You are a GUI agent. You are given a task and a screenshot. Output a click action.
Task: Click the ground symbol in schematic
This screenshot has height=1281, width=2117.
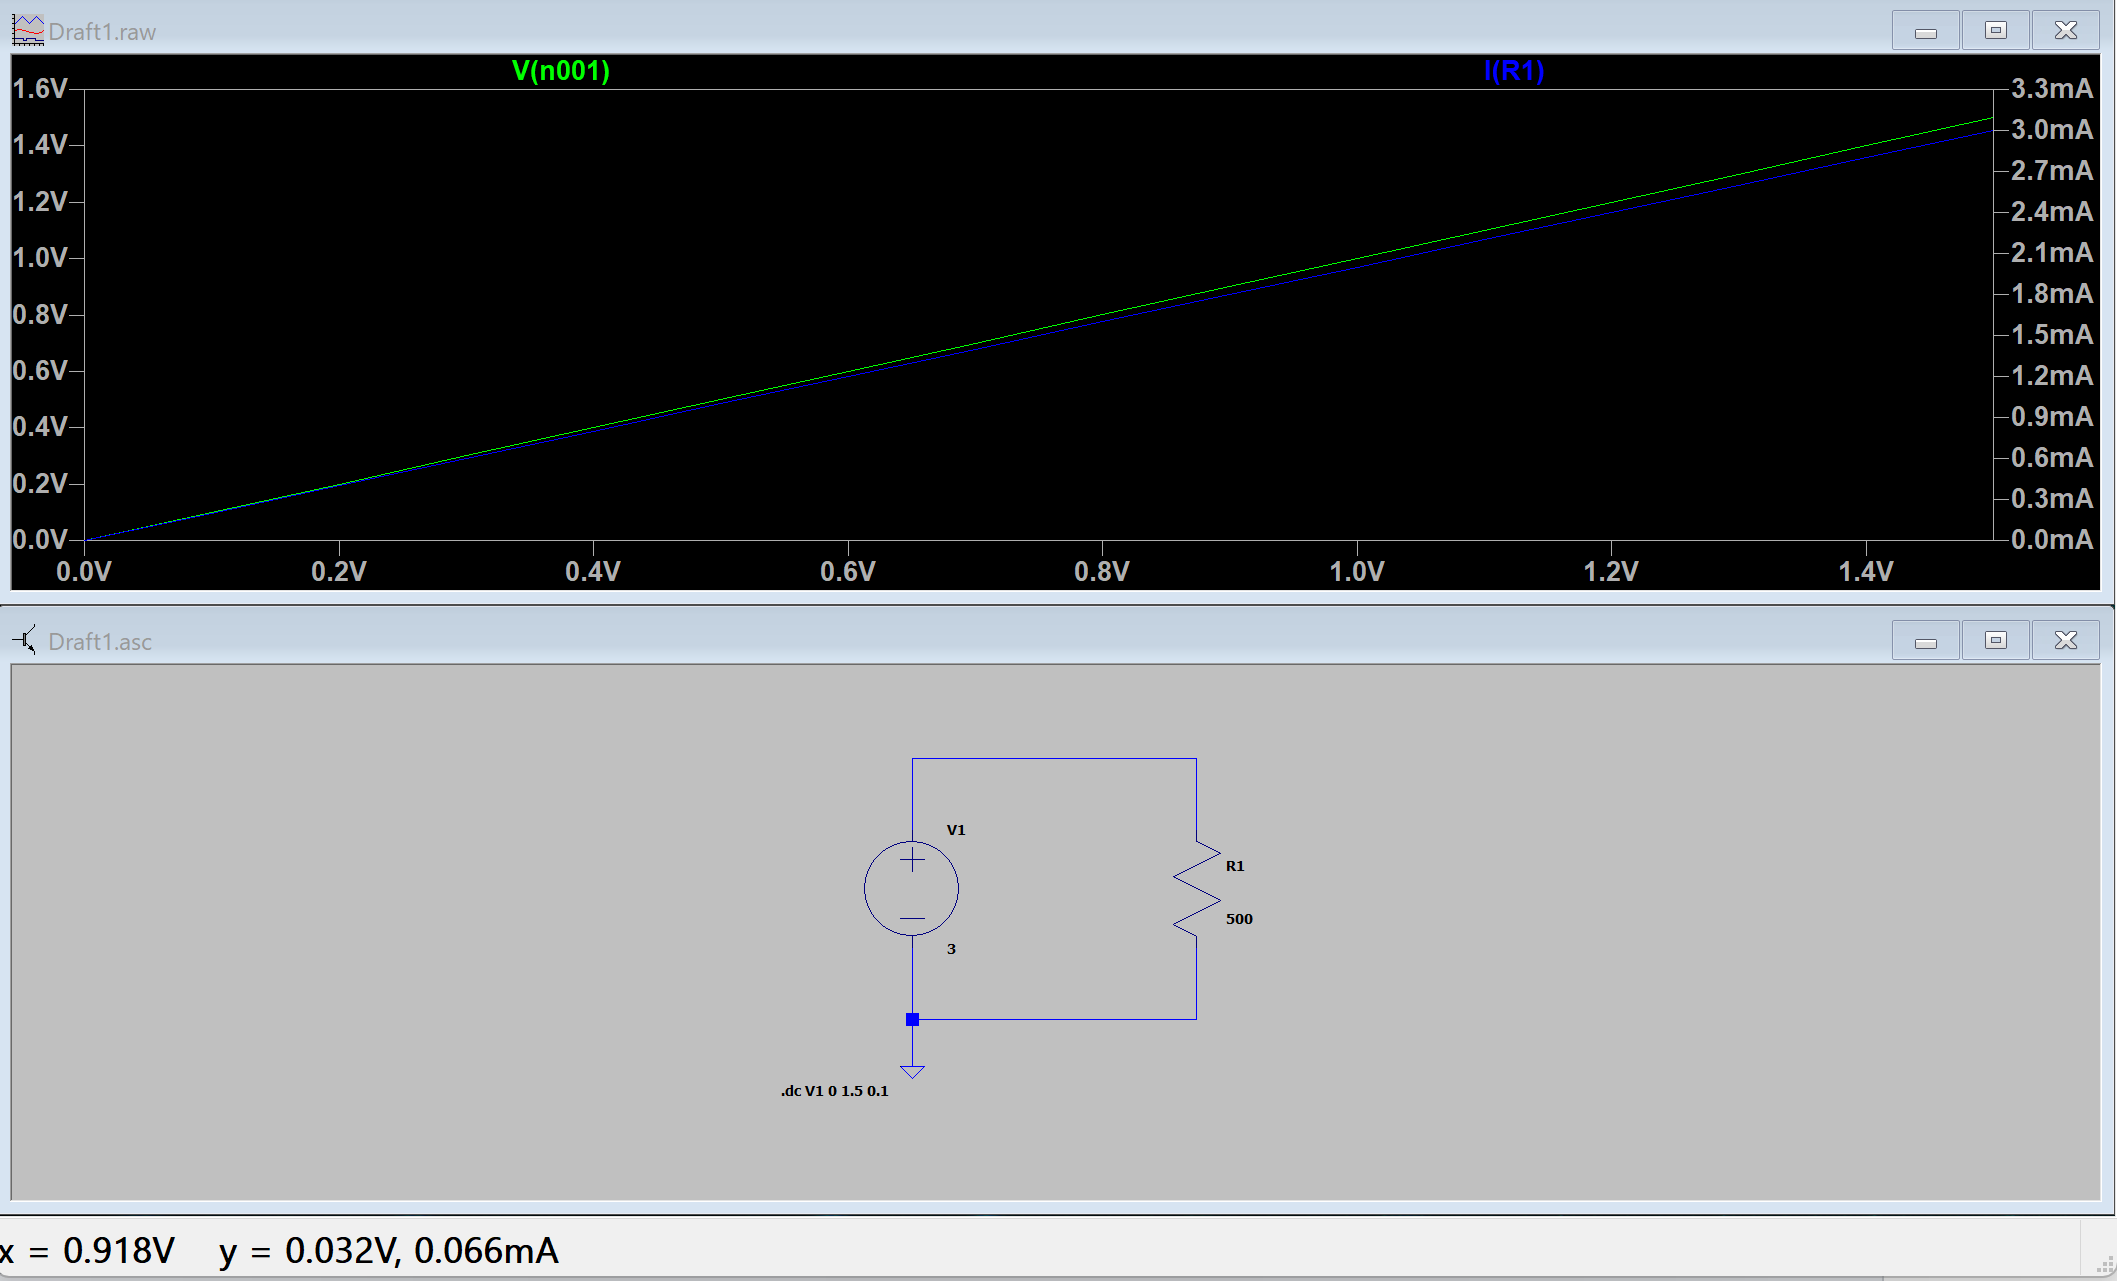pos(912,1070)
